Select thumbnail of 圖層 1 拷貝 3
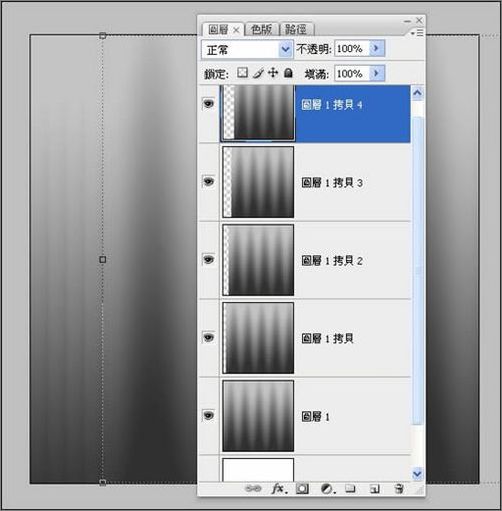Screen dimensions: 502x511 (x=258, y=182)
